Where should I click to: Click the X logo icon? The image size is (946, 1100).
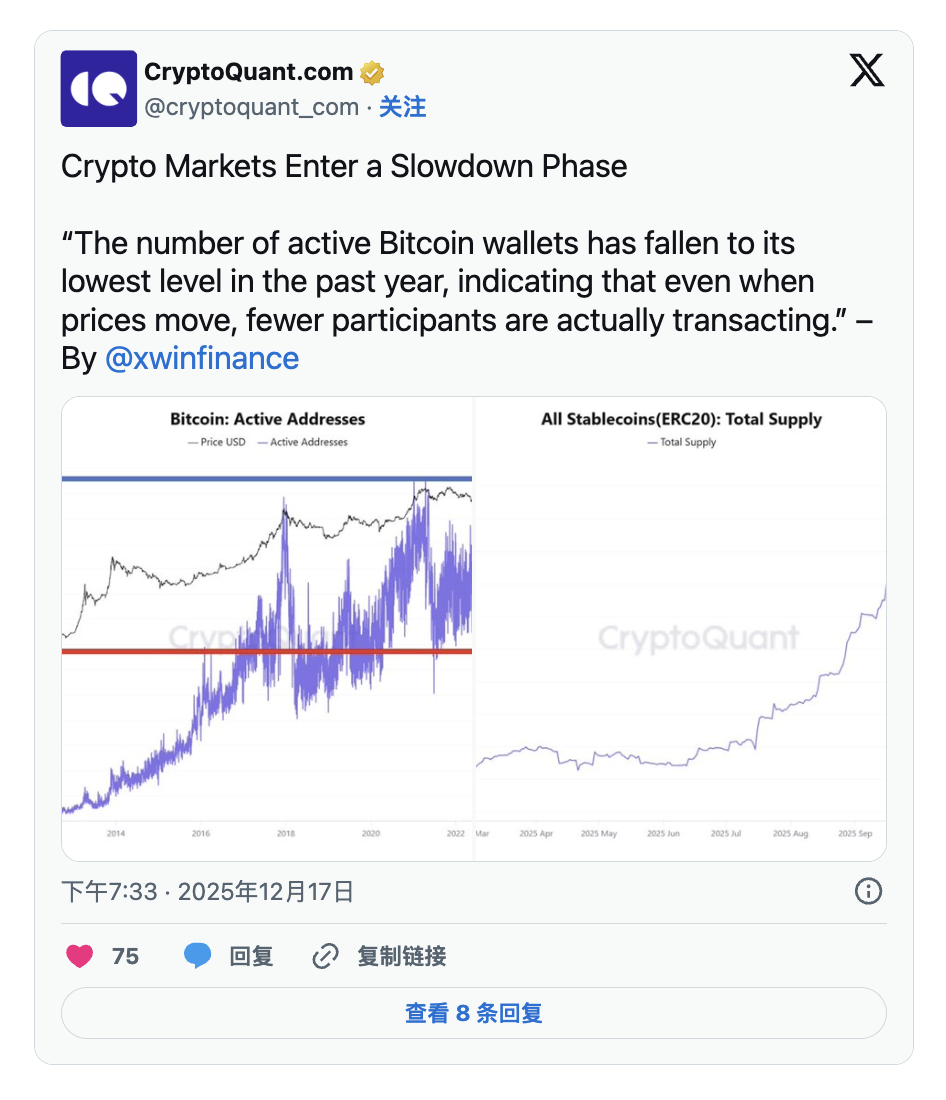pos(867,70)
